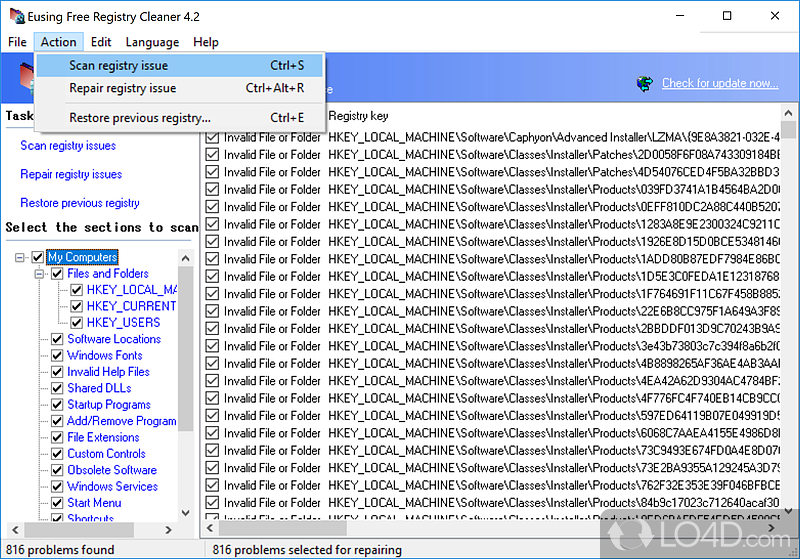The width and height of the screenshot is (800, 559).
Task: Uncheck the Windows Fonts section checkbox
Action: [58, 355]
